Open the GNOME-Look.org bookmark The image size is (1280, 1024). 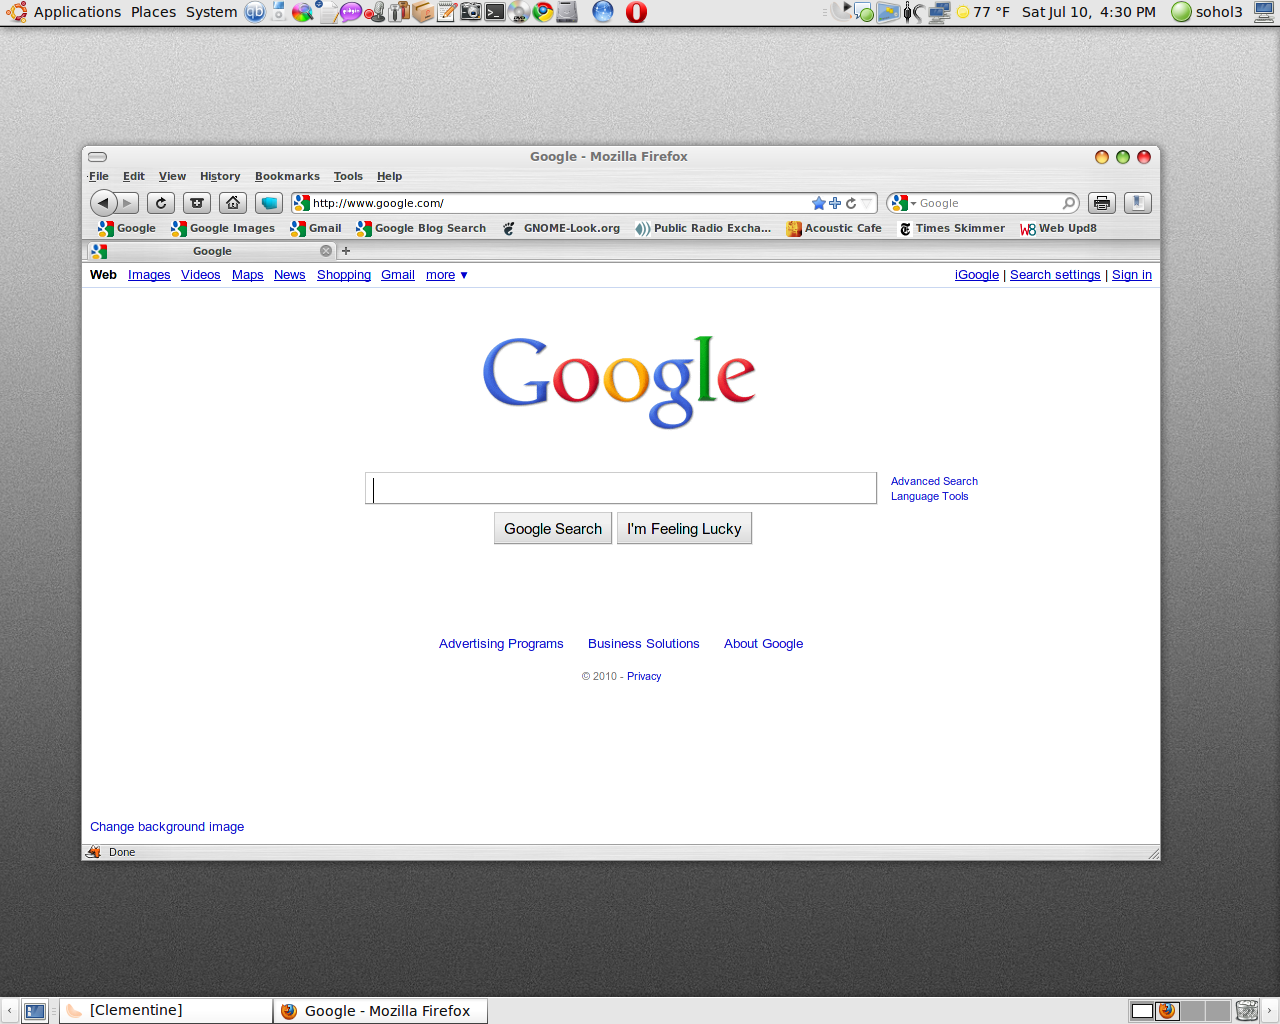(x=561, y=228)
